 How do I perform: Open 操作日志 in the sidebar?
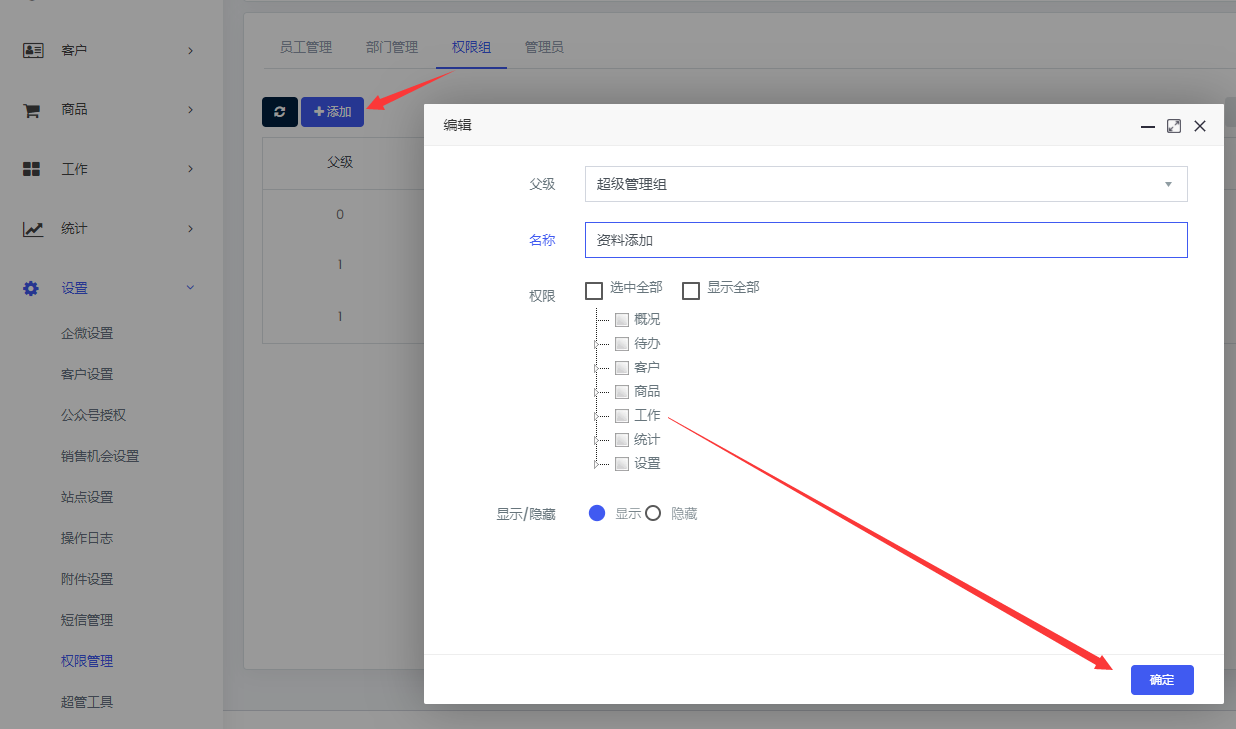tap(87, 538)
